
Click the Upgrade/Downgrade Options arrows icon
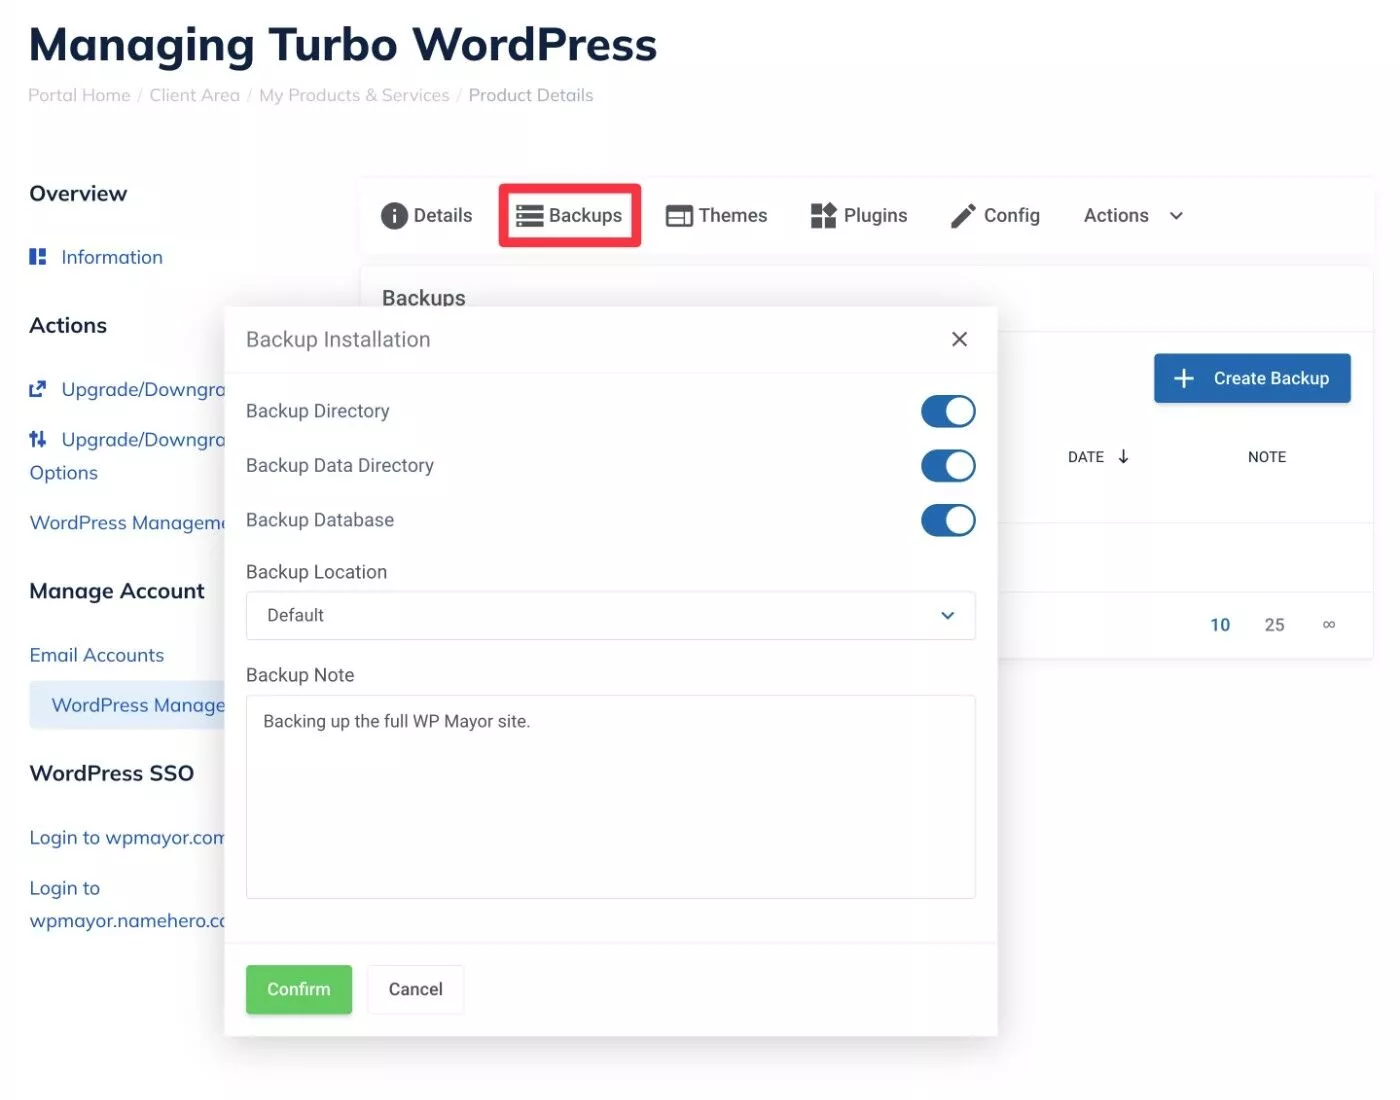pos(38,439)
